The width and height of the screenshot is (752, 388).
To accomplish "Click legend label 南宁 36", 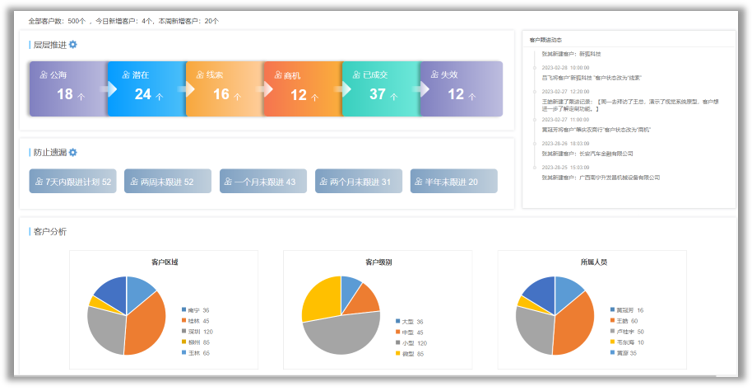I will point(199,310).
